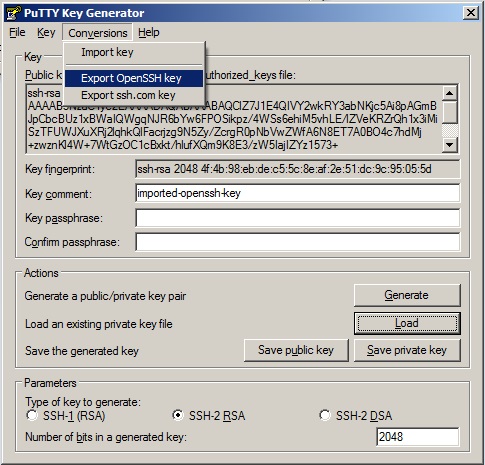Click the public key scrollbar up arrow
Screen dimensions: 485x465
coord(450,93)
